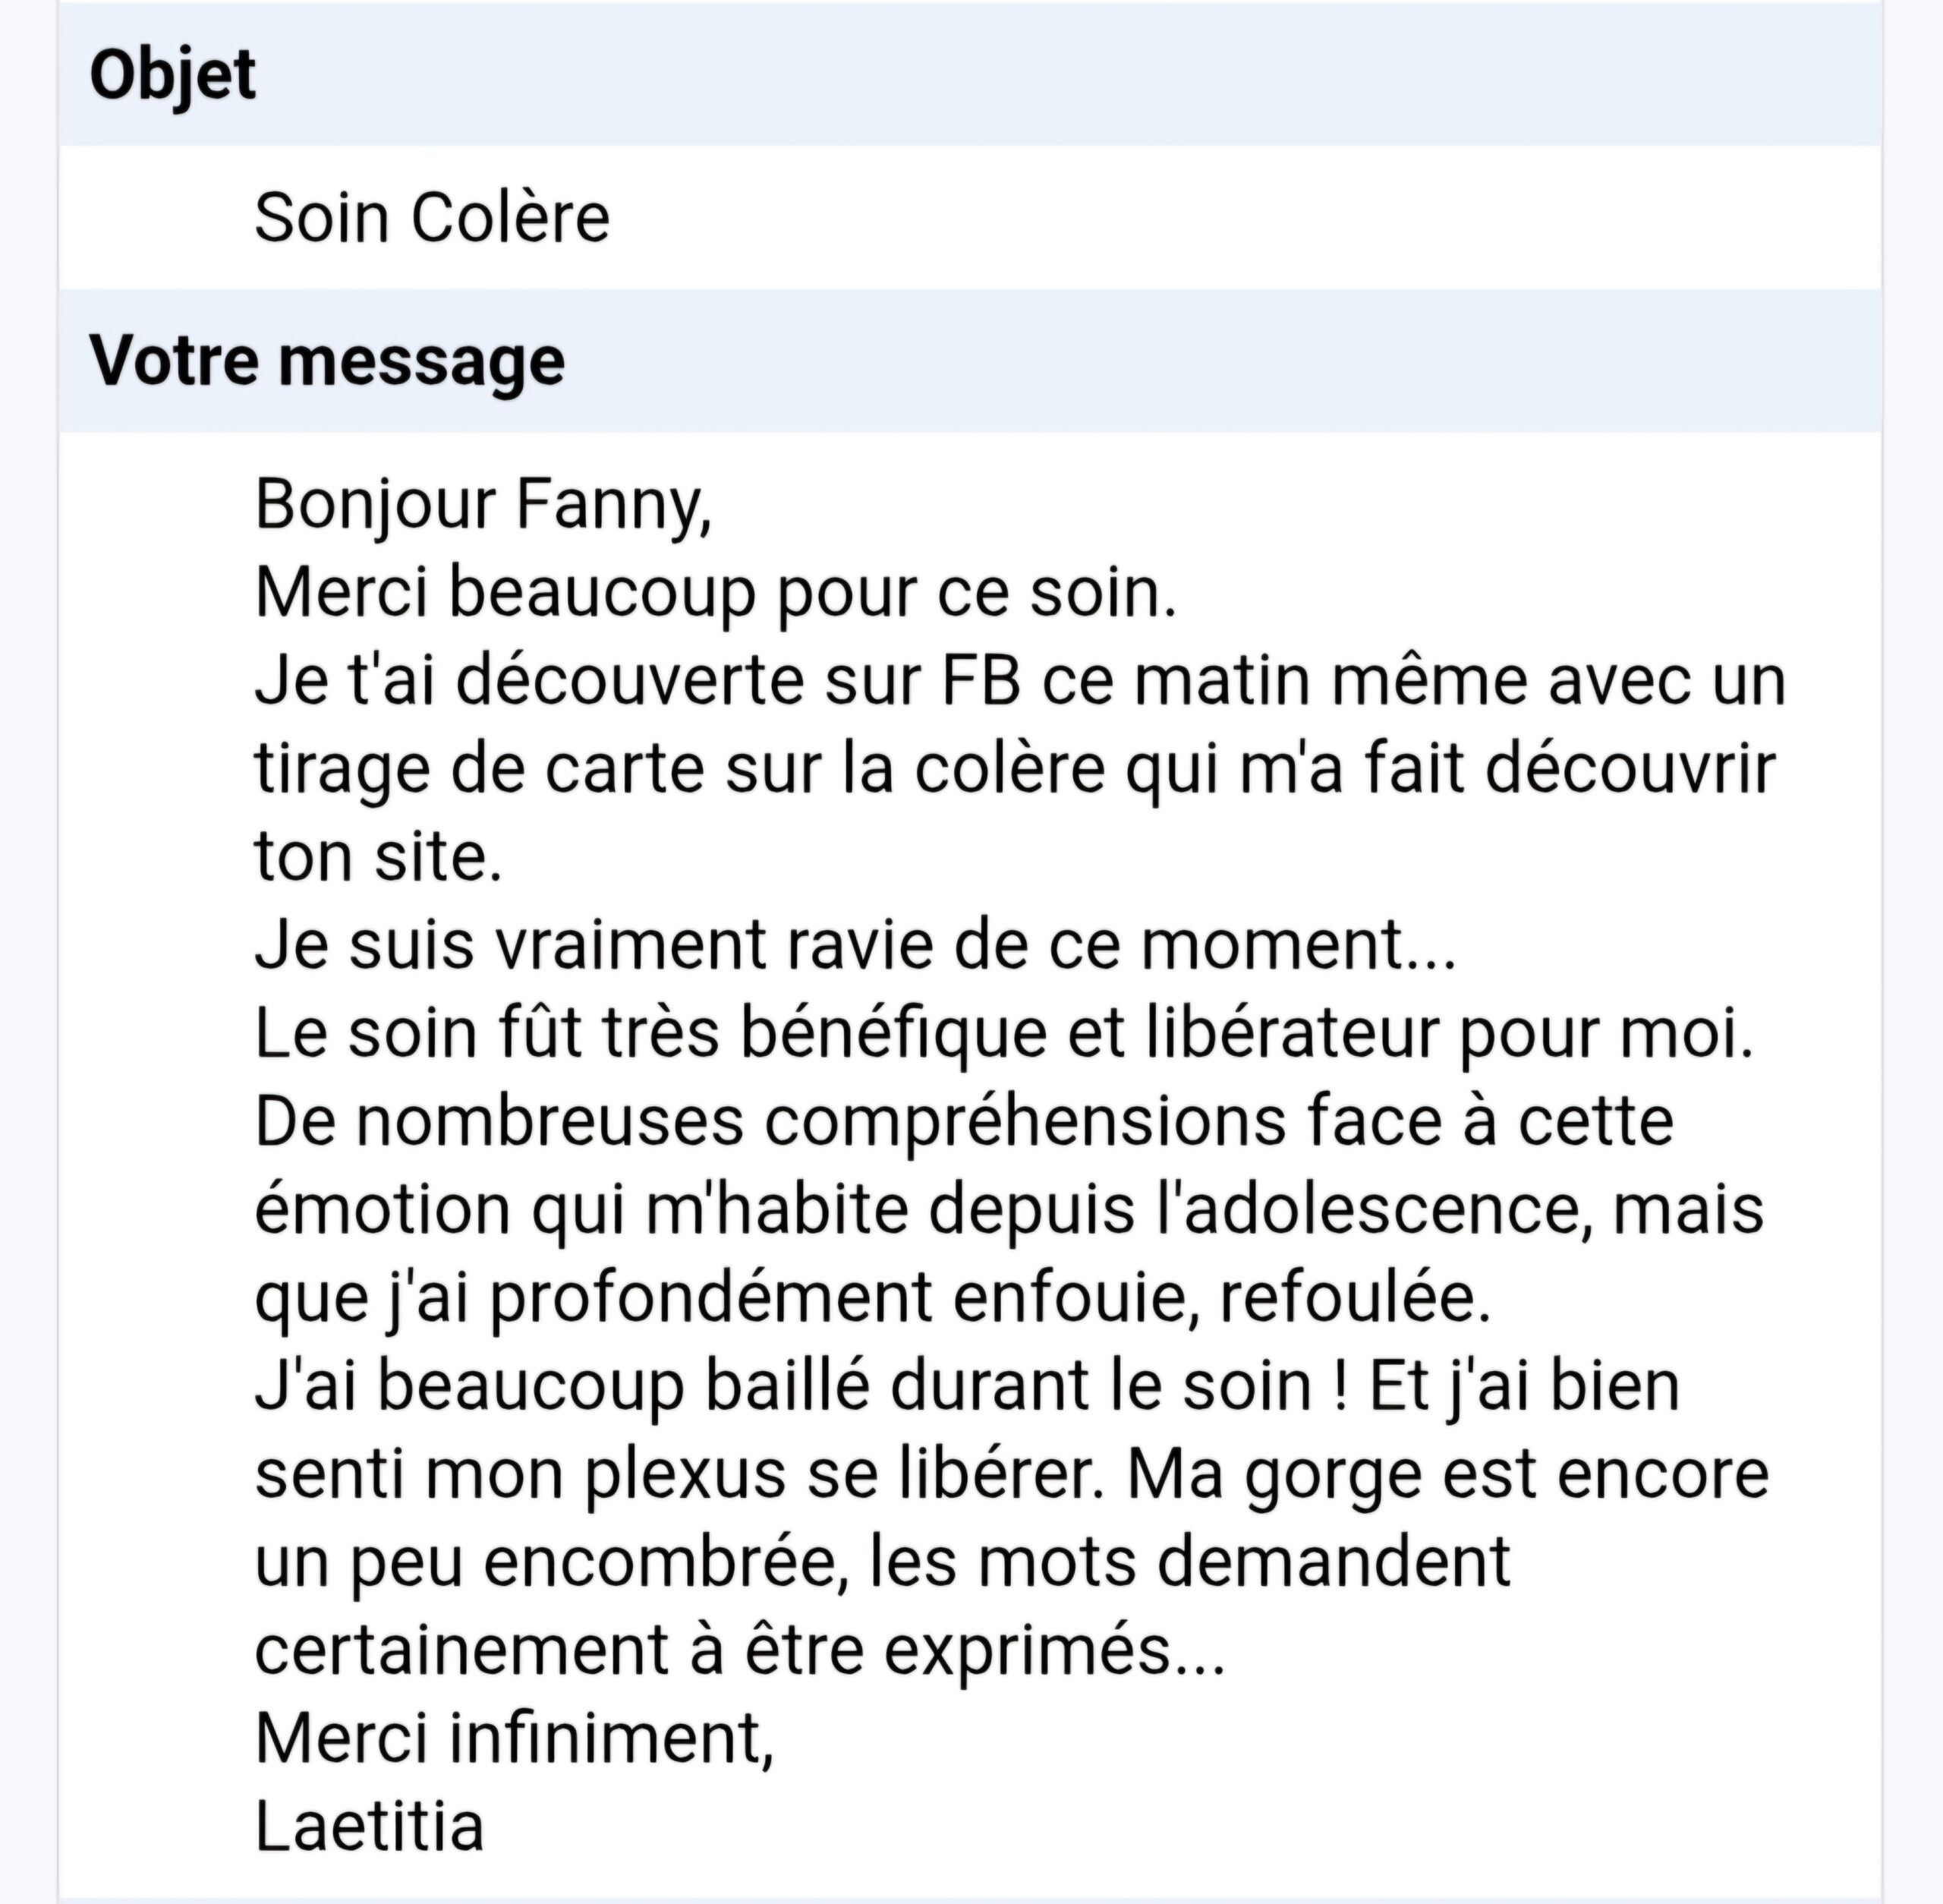Click the signature "Laetitia"
The image size is (1943, 1904).
(x=369, y=1826)
